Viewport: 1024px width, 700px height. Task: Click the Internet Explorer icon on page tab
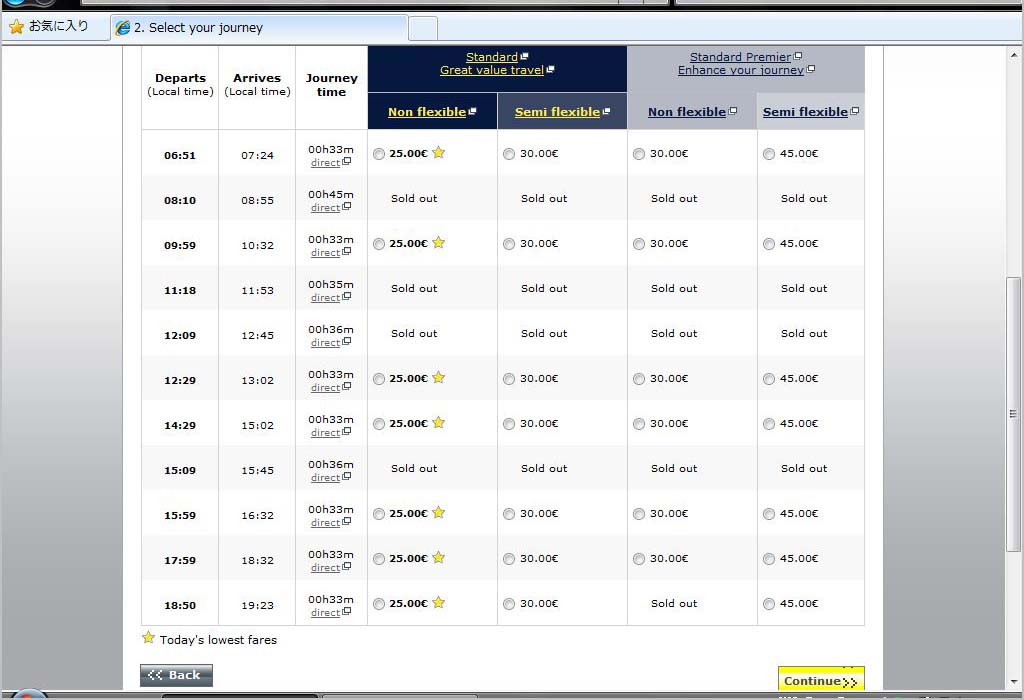123,28
